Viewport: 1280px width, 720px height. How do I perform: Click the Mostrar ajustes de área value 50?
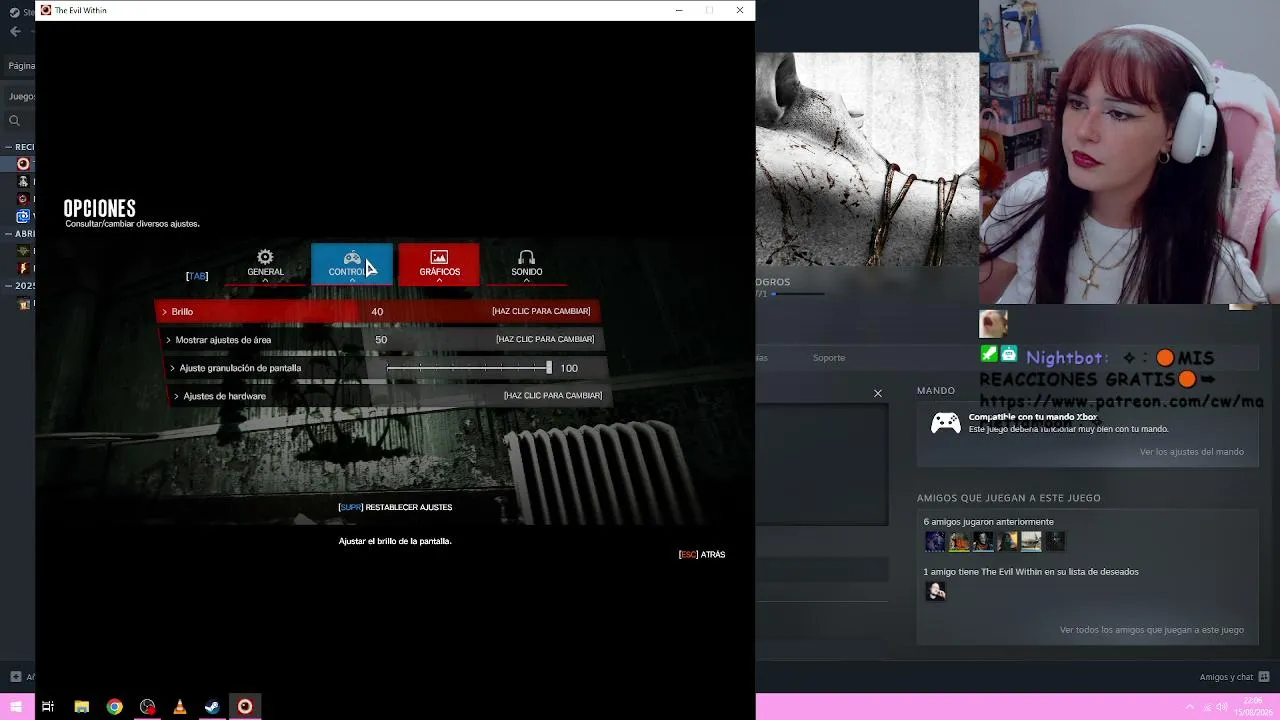pos(381,339)
